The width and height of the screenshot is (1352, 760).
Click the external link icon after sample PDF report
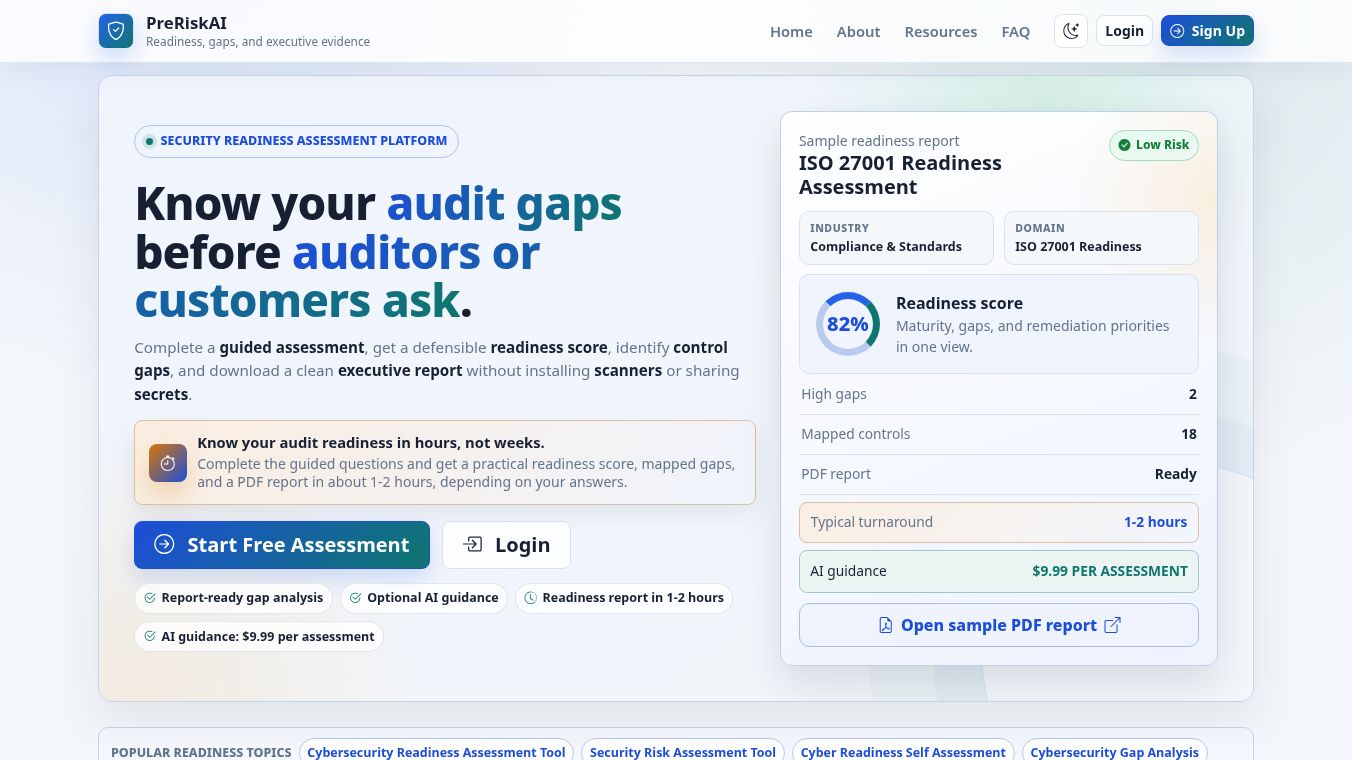pyautogui.click(x=1113, y=625)
